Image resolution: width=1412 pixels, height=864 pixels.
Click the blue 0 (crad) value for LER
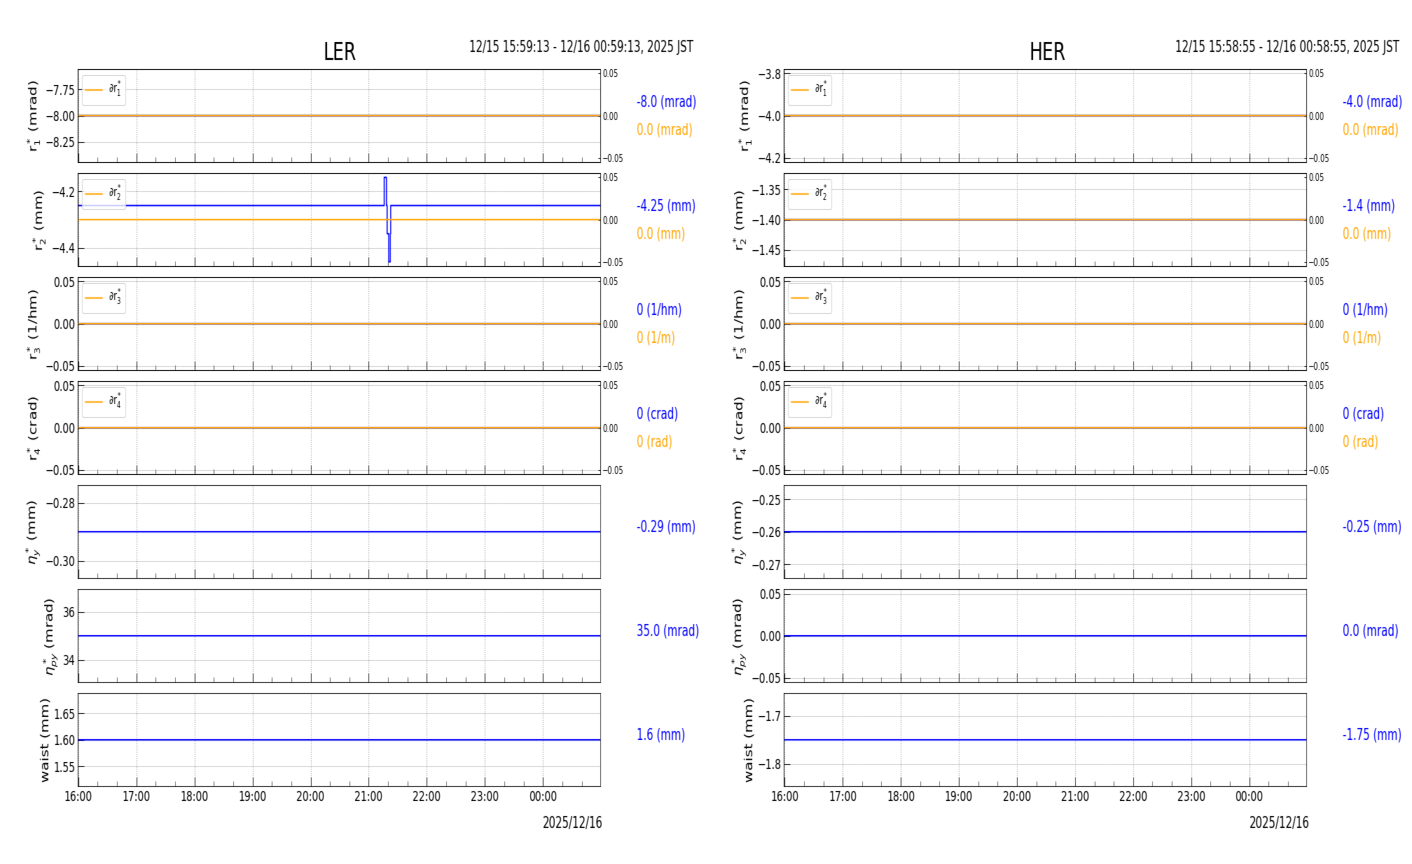(657, 414)
